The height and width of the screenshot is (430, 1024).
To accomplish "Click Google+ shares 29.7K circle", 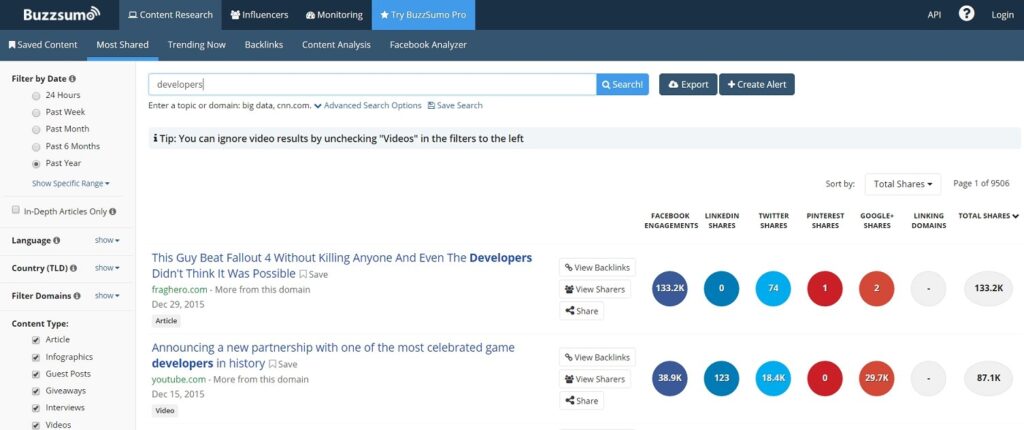I will [876, 379].
